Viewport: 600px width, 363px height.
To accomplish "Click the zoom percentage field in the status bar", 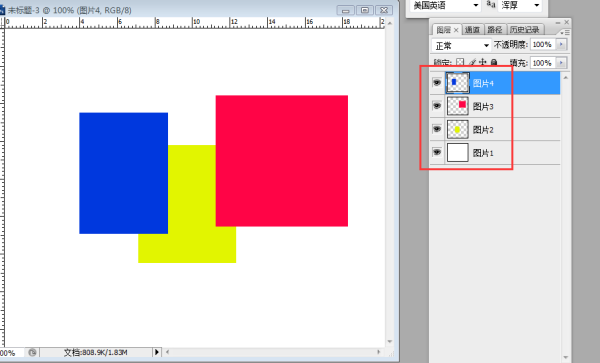I will pyautogui.click(x=11, y=353).
